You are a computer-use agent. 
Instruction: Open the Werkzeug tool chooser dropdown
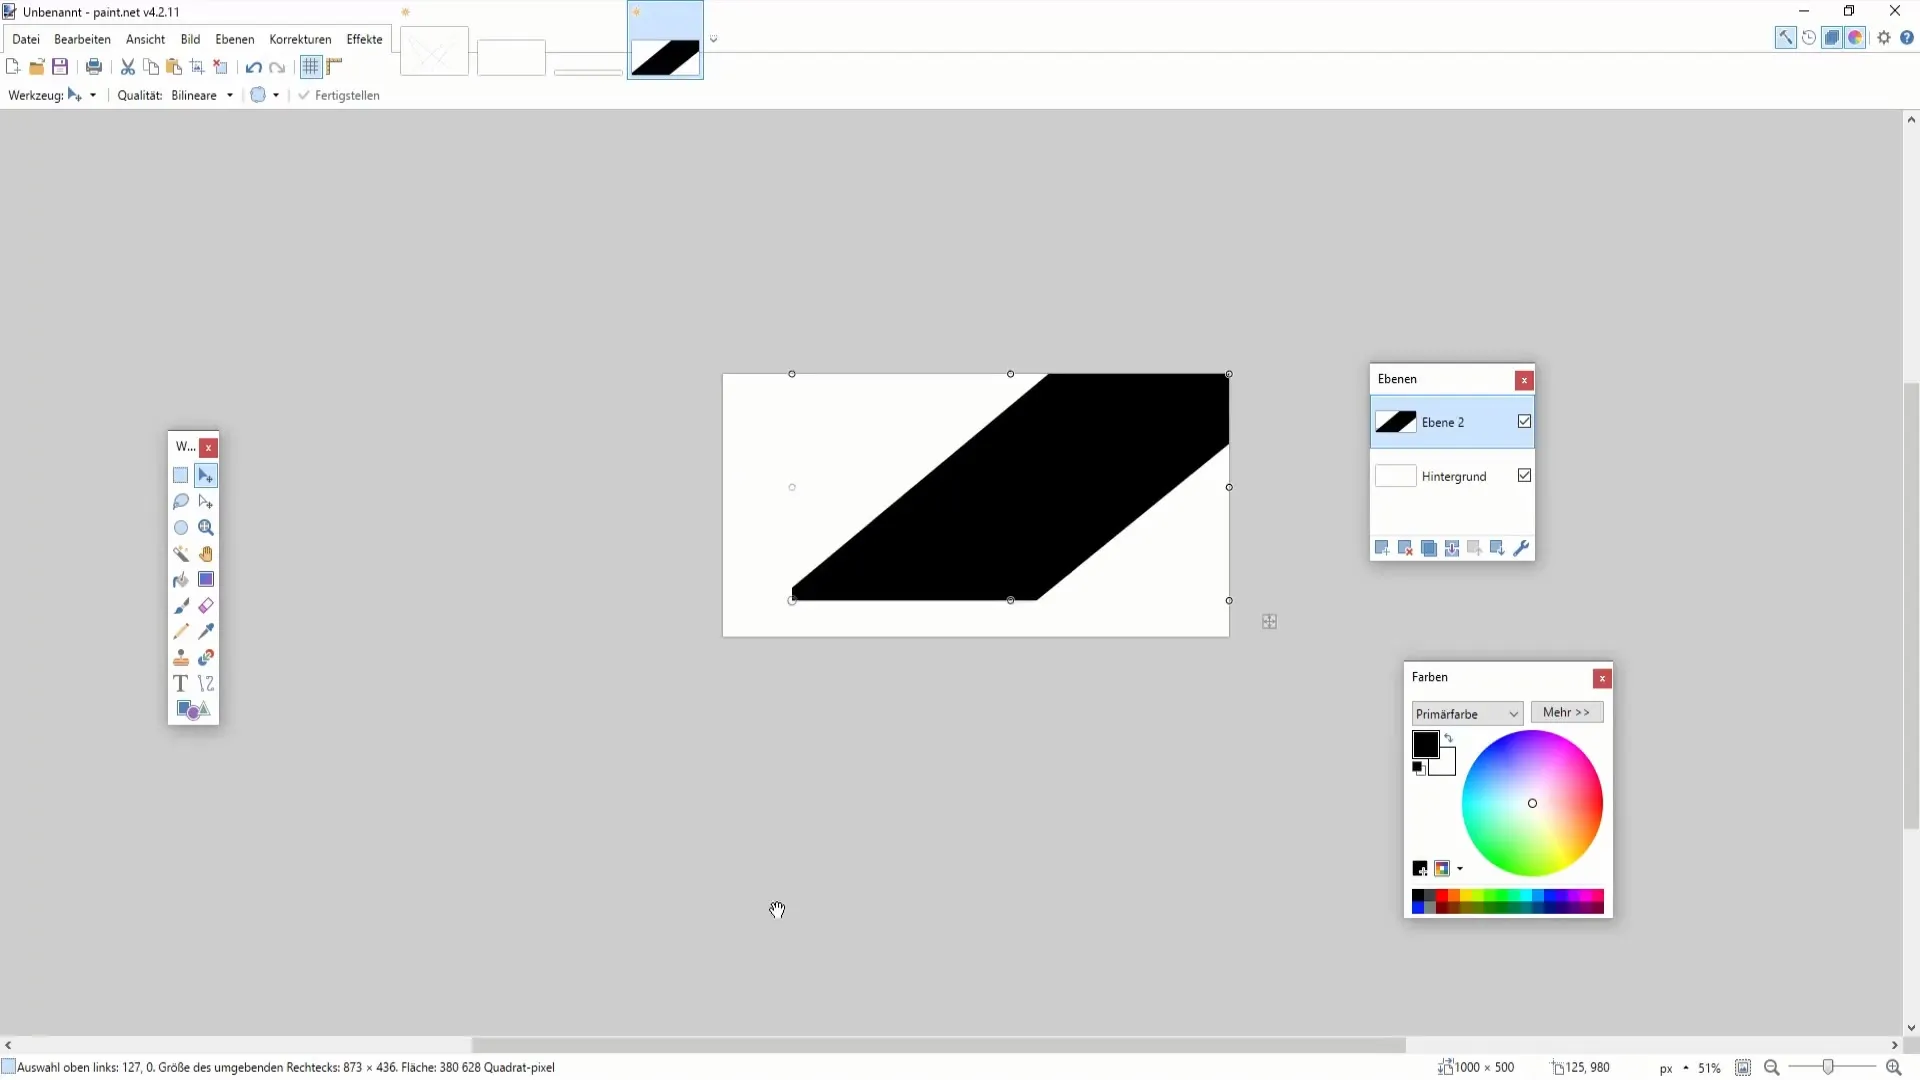[82, 95]
